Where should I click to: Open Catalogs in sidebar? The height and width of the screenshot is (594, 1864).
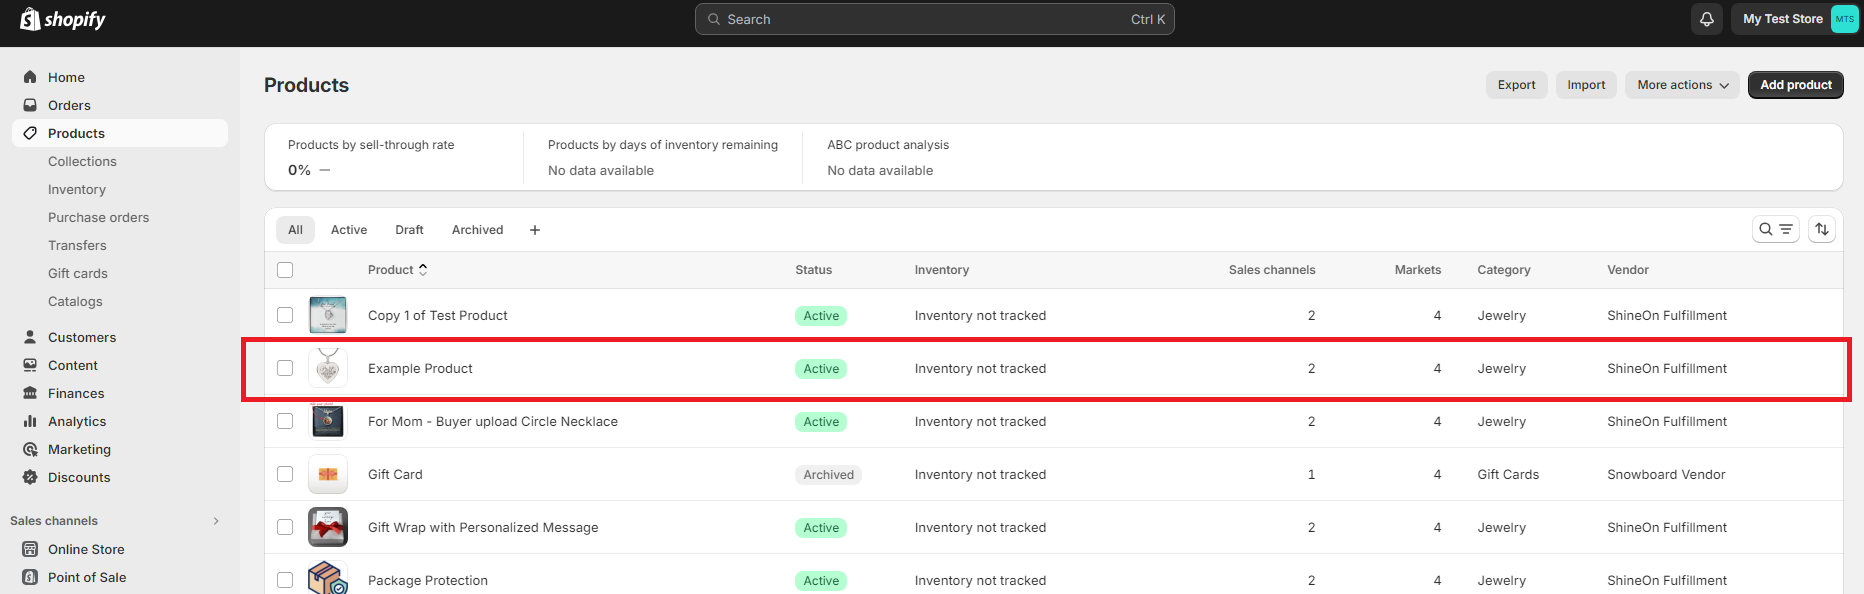point(75,301)
